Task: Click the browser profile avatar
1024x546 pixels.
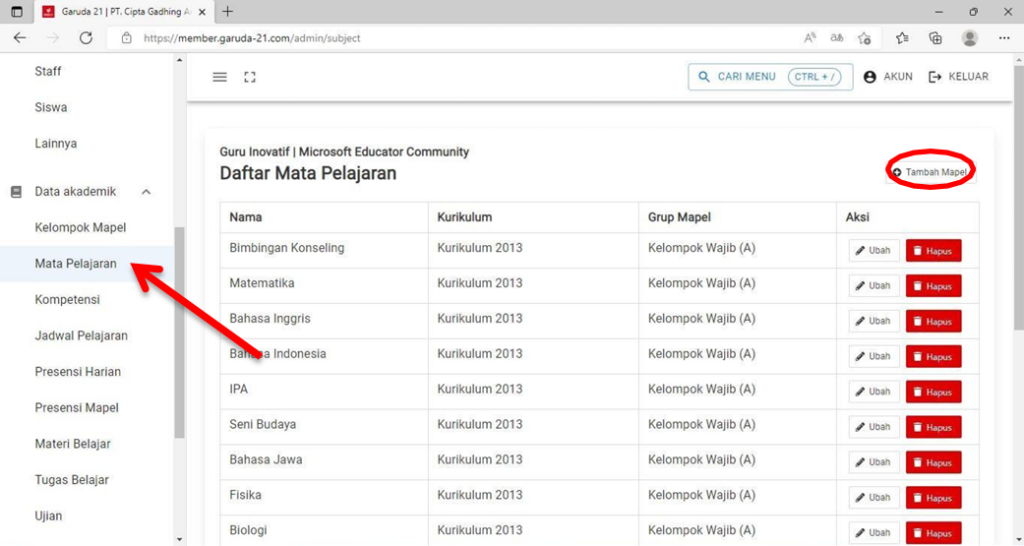Action: [x=970, y=38]
